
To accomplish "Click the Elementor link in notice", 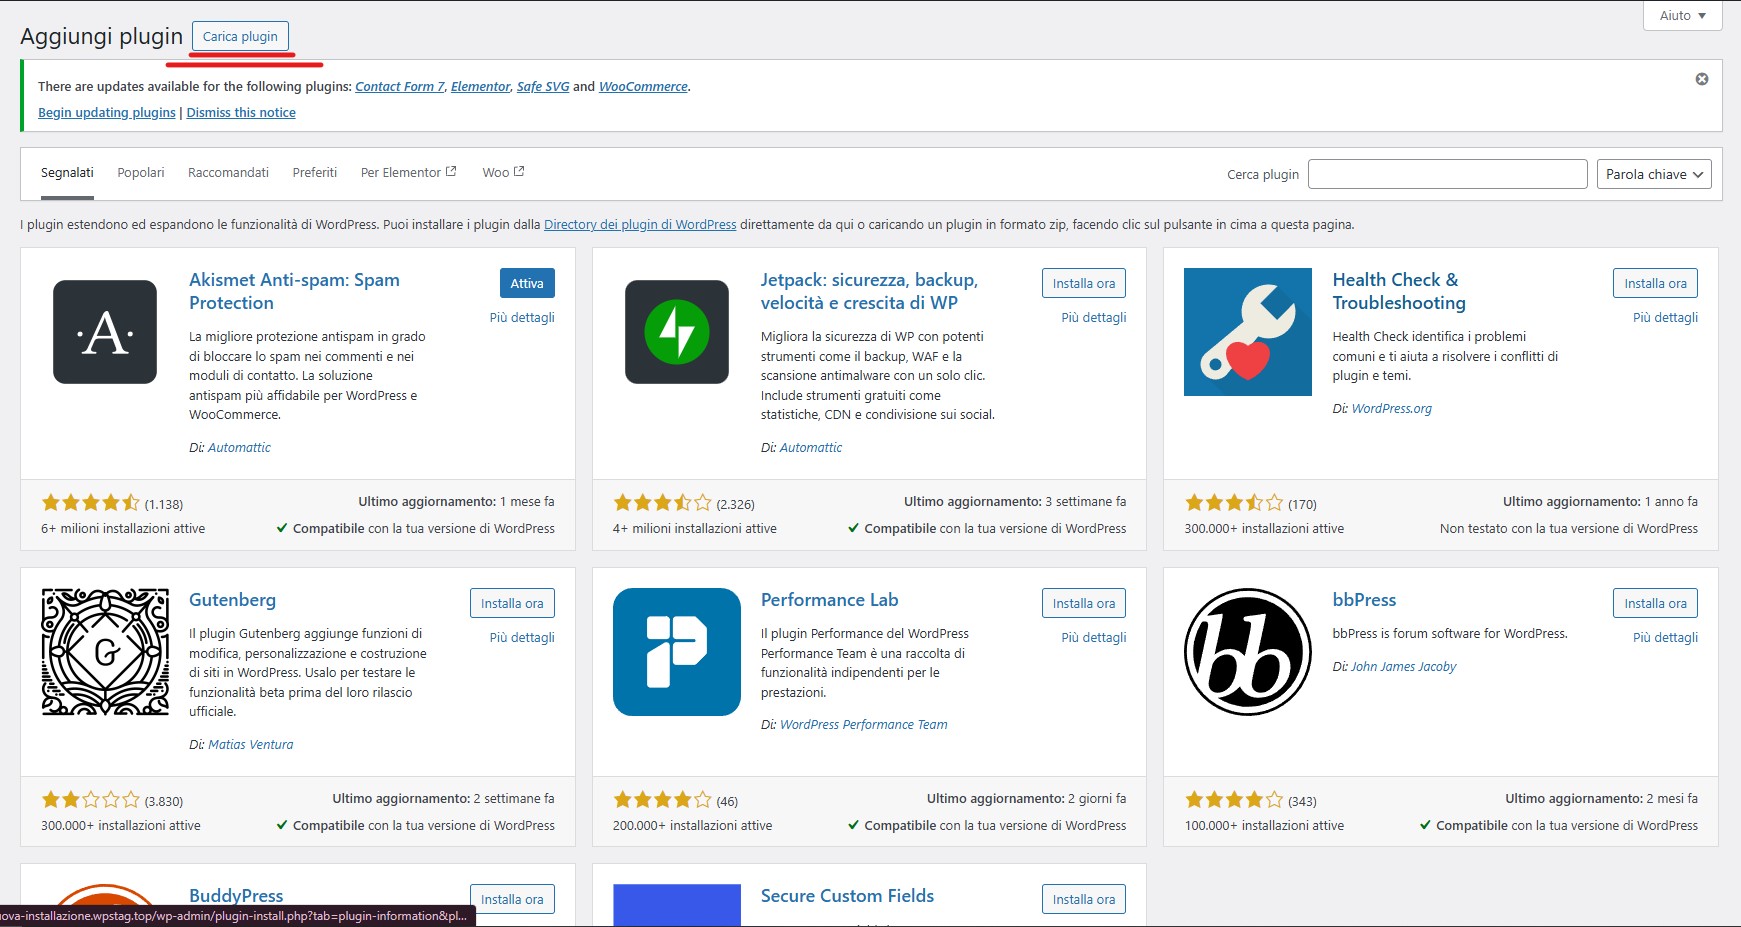I will (x=480, y=87).
